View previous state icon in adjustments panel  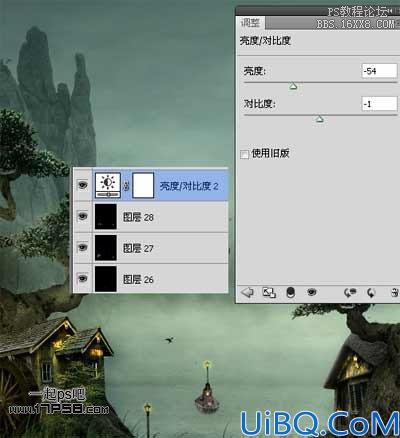pyautogui.click(x=350, y=293)
